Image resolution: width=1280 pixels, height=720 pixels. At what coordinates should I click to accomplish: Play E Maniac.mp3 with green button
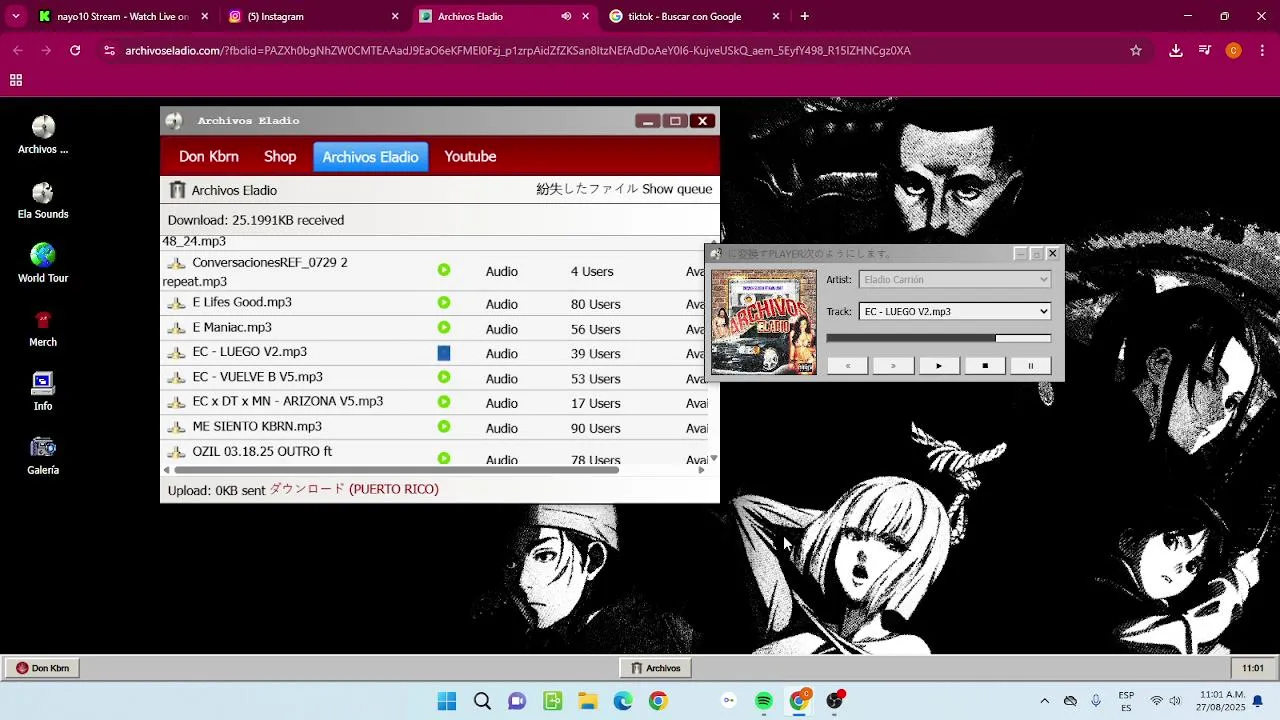[x=444, y=328]
